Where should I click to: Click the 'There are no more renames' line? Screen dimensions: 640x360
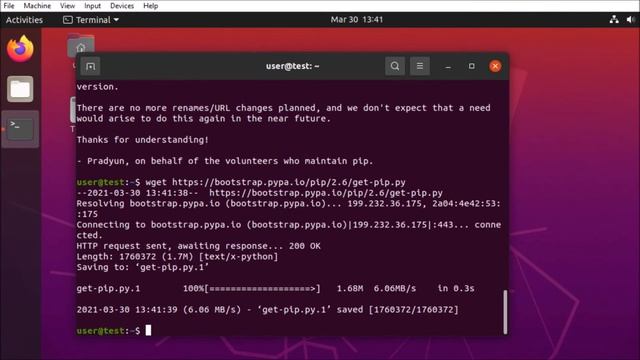[283, 108]
